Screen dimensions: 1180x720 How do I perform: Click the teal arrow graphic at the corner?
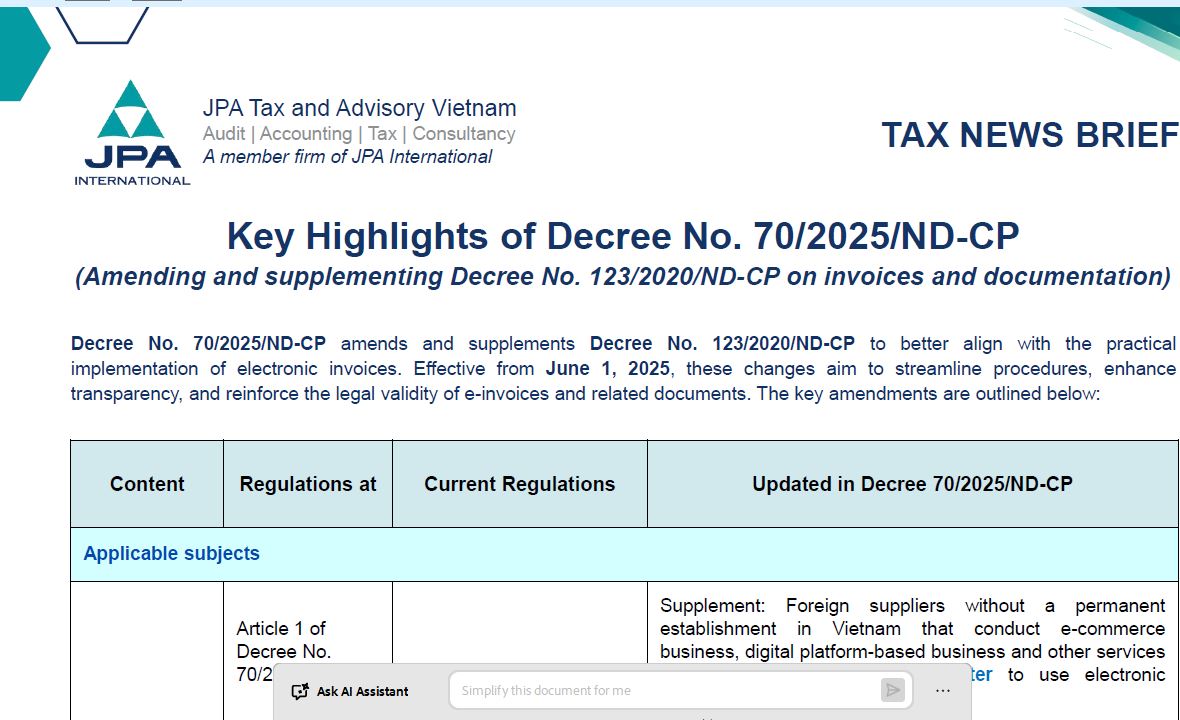(x=23, y=53)
